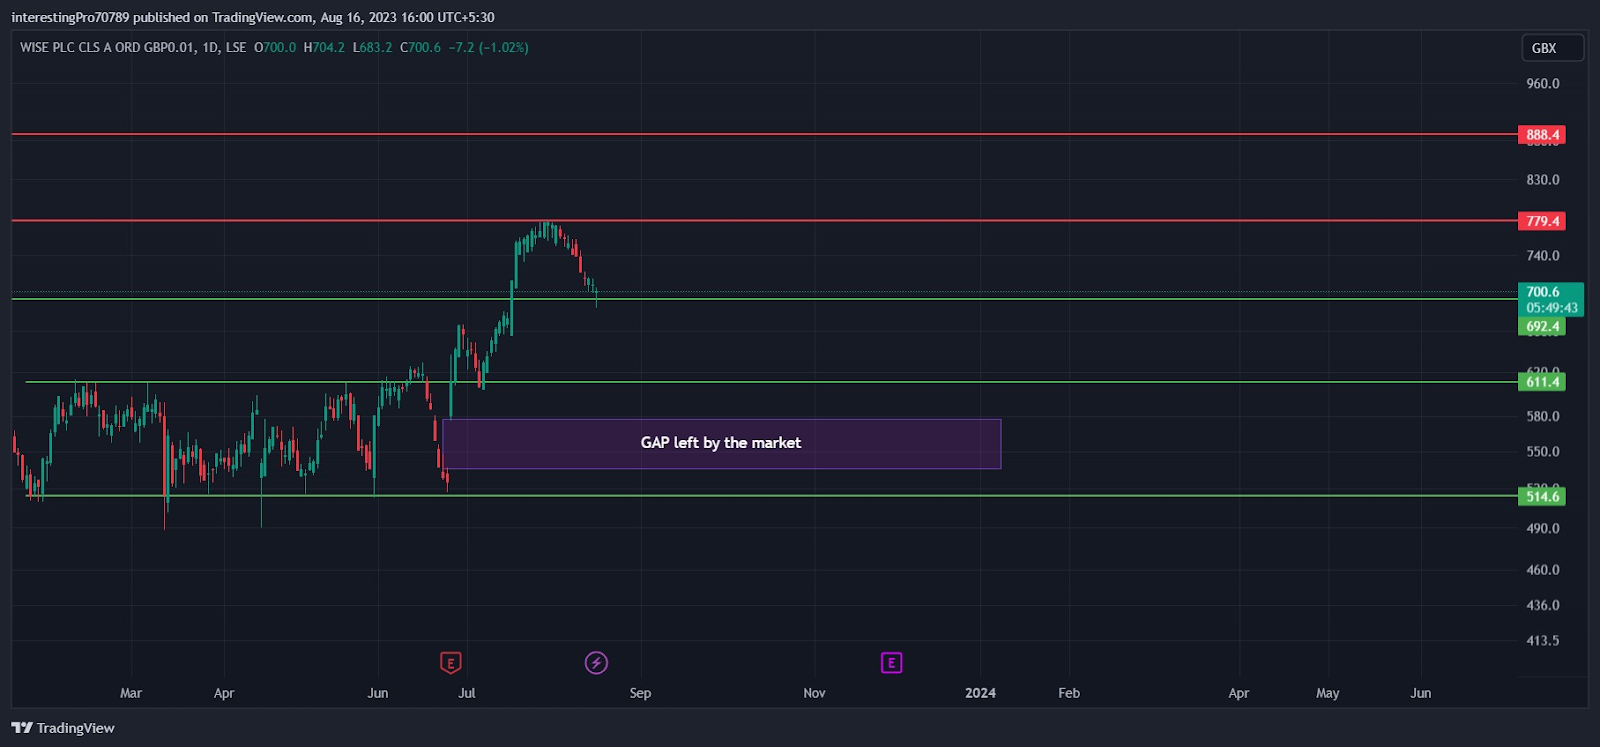Click the 2024 time axis label
This screenshot has height=747, width=1600.
point(980,693)
